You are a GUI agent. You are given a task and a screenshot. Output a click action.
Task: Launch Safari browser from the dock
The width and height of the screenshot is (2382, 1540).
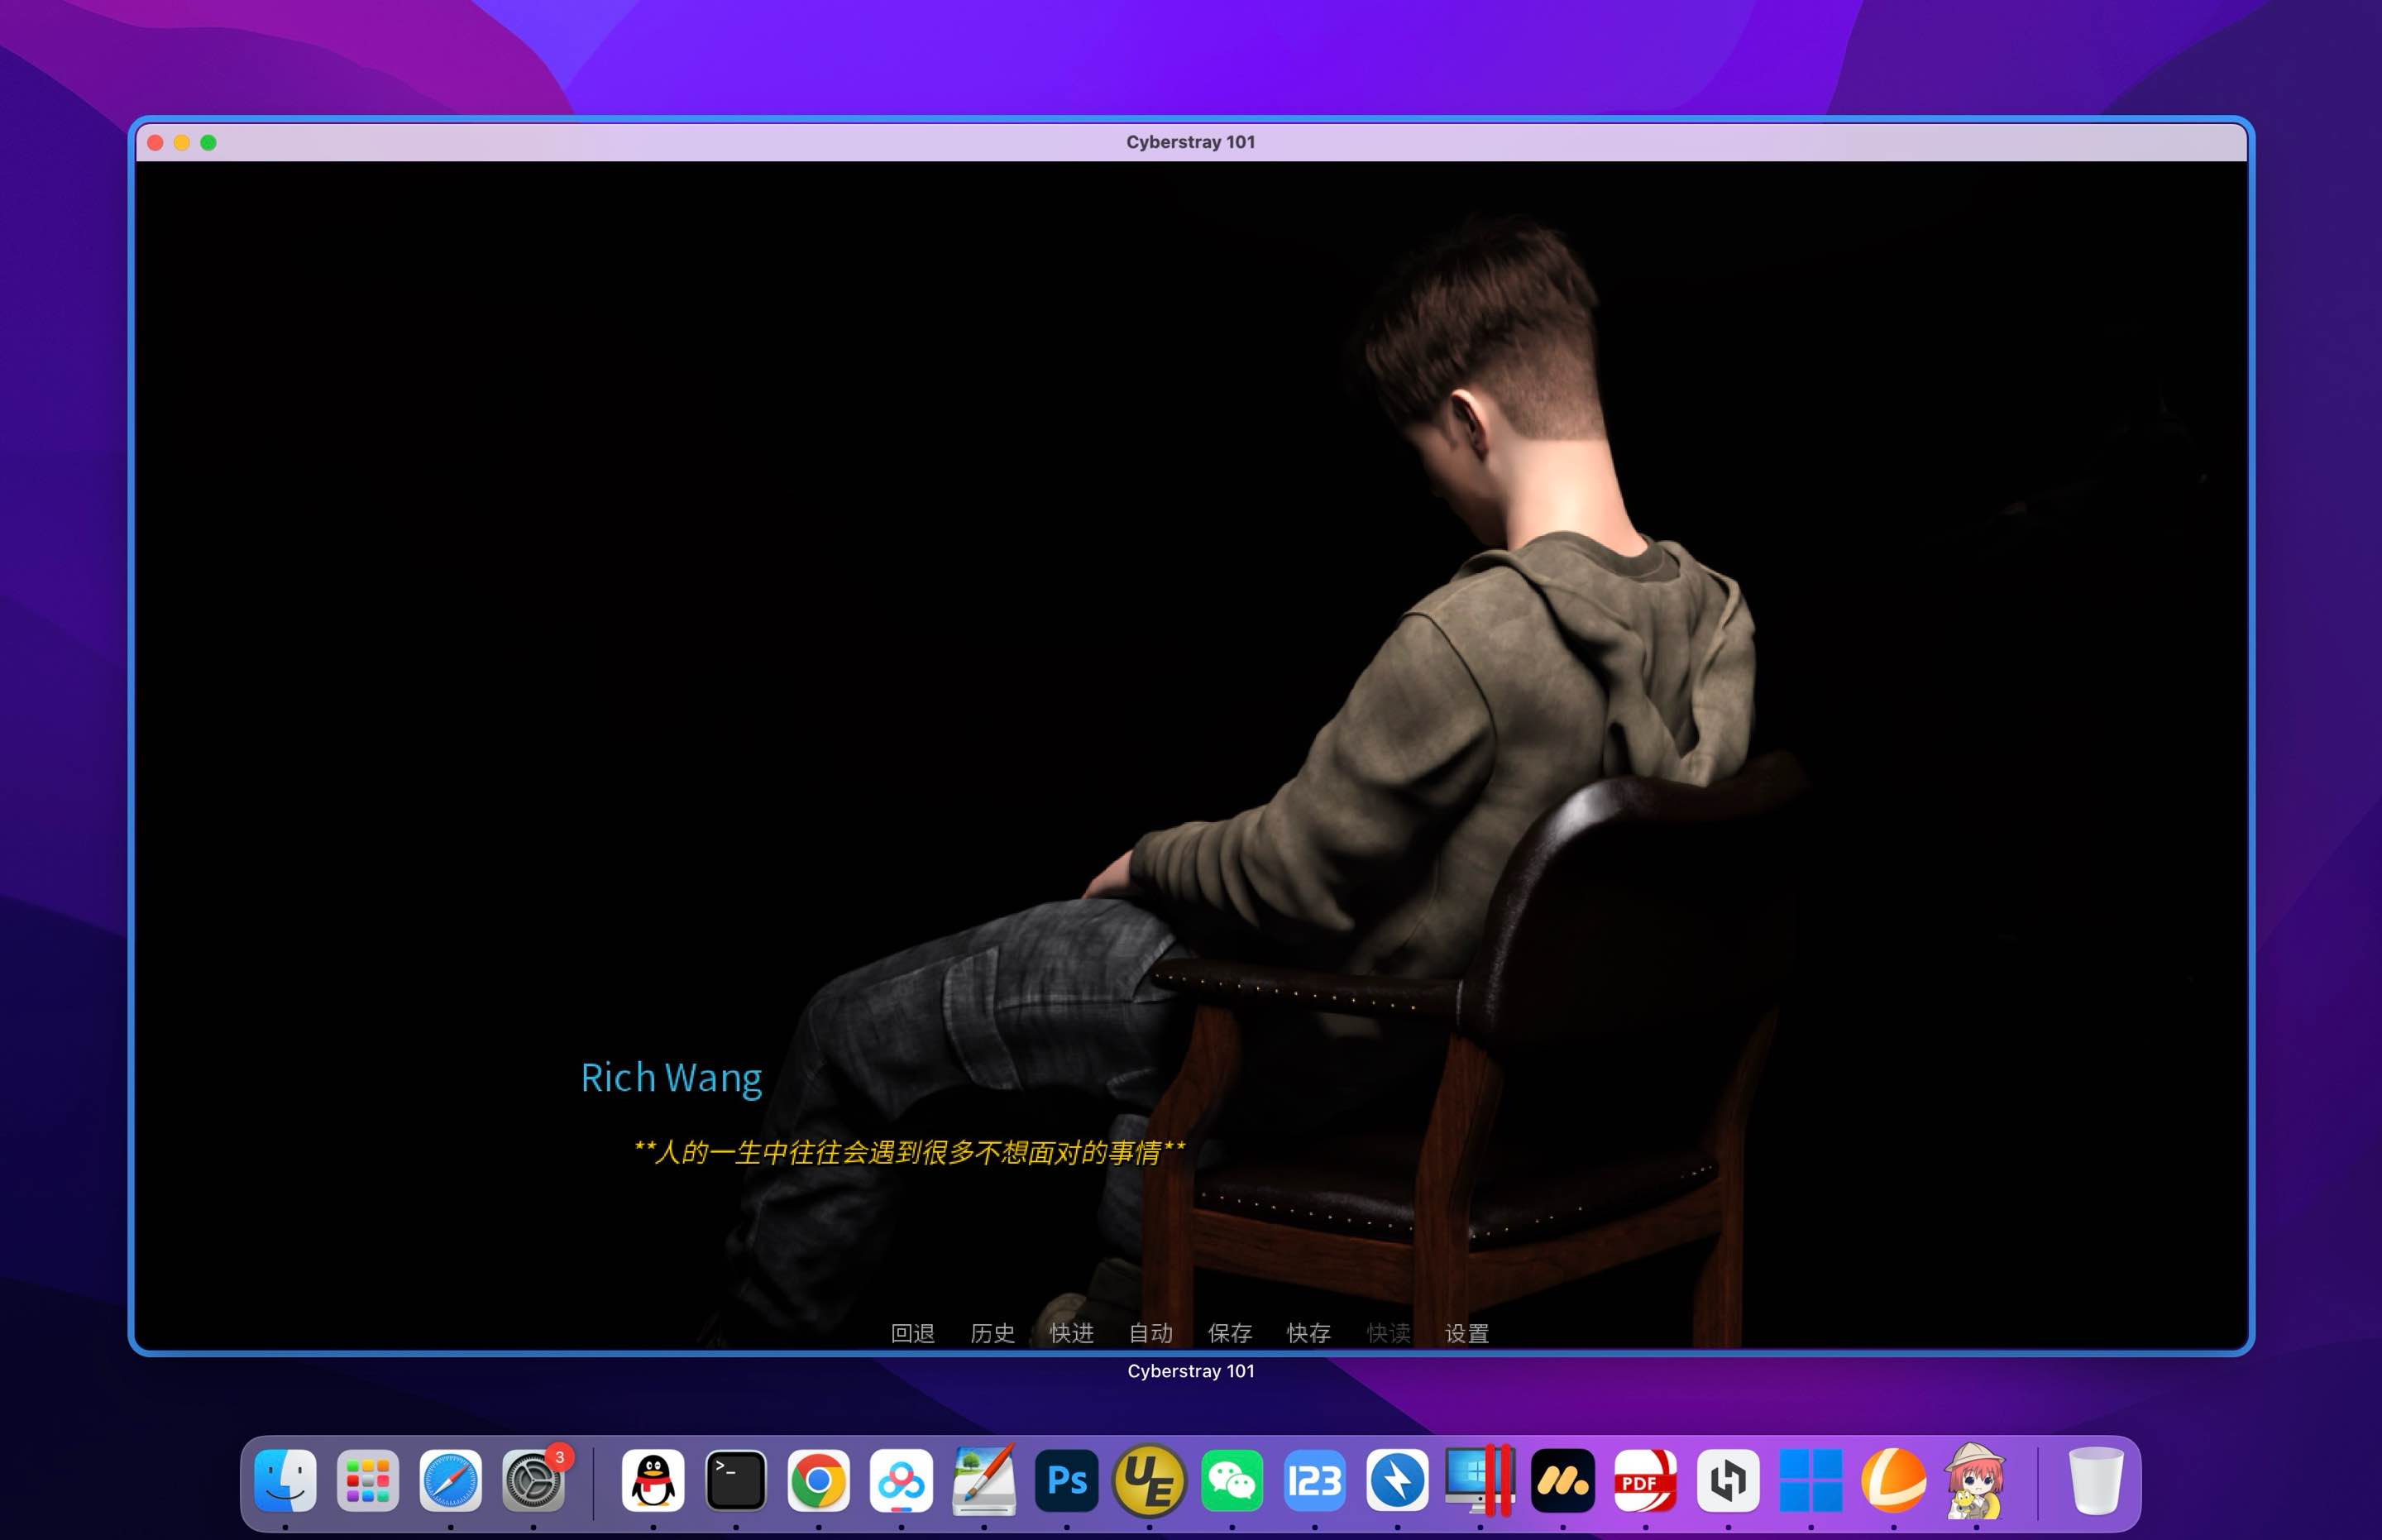(x=451, y=1480)
